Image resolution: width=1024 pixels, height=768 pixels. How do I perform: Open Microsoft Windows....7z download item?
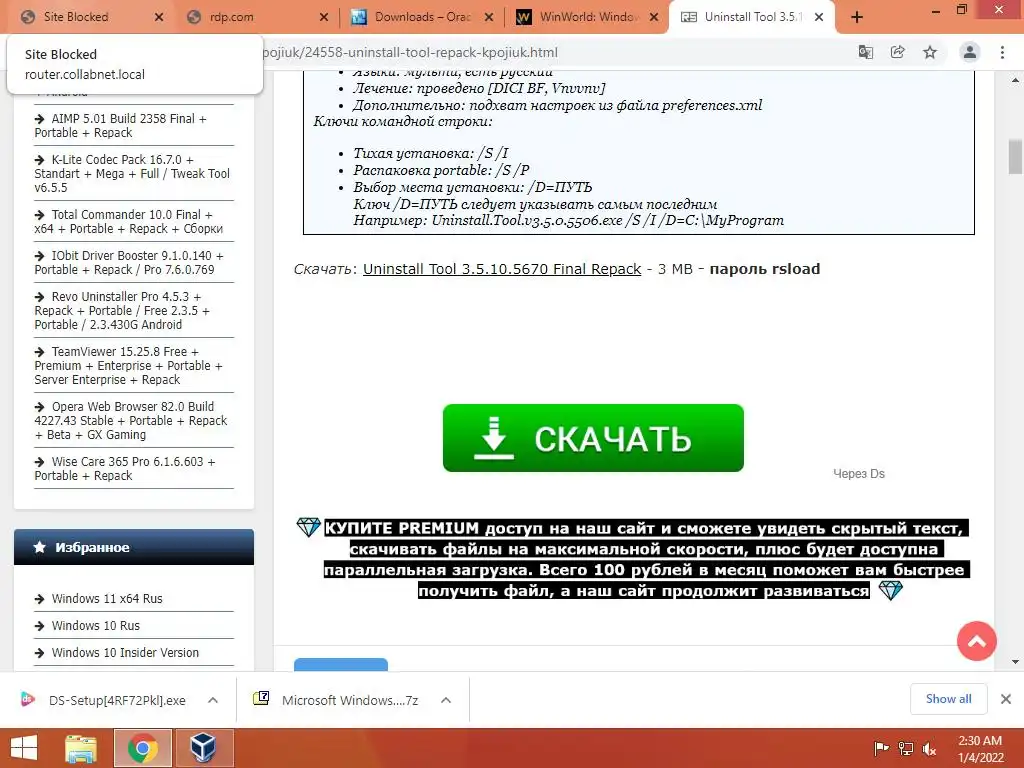click(x=338, y=700)
